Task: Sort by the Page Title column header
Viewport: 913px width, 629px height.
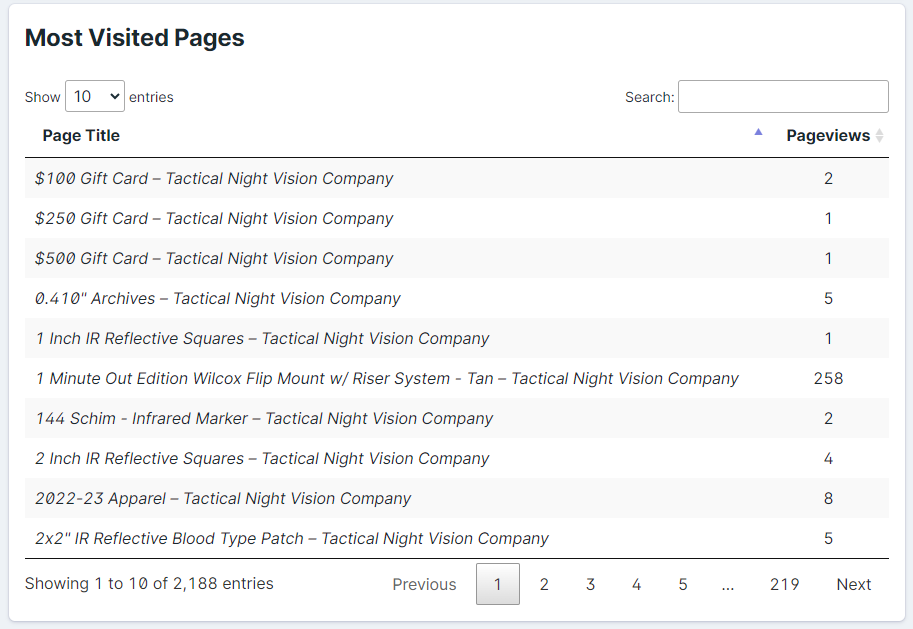Action: coord(81,136)
